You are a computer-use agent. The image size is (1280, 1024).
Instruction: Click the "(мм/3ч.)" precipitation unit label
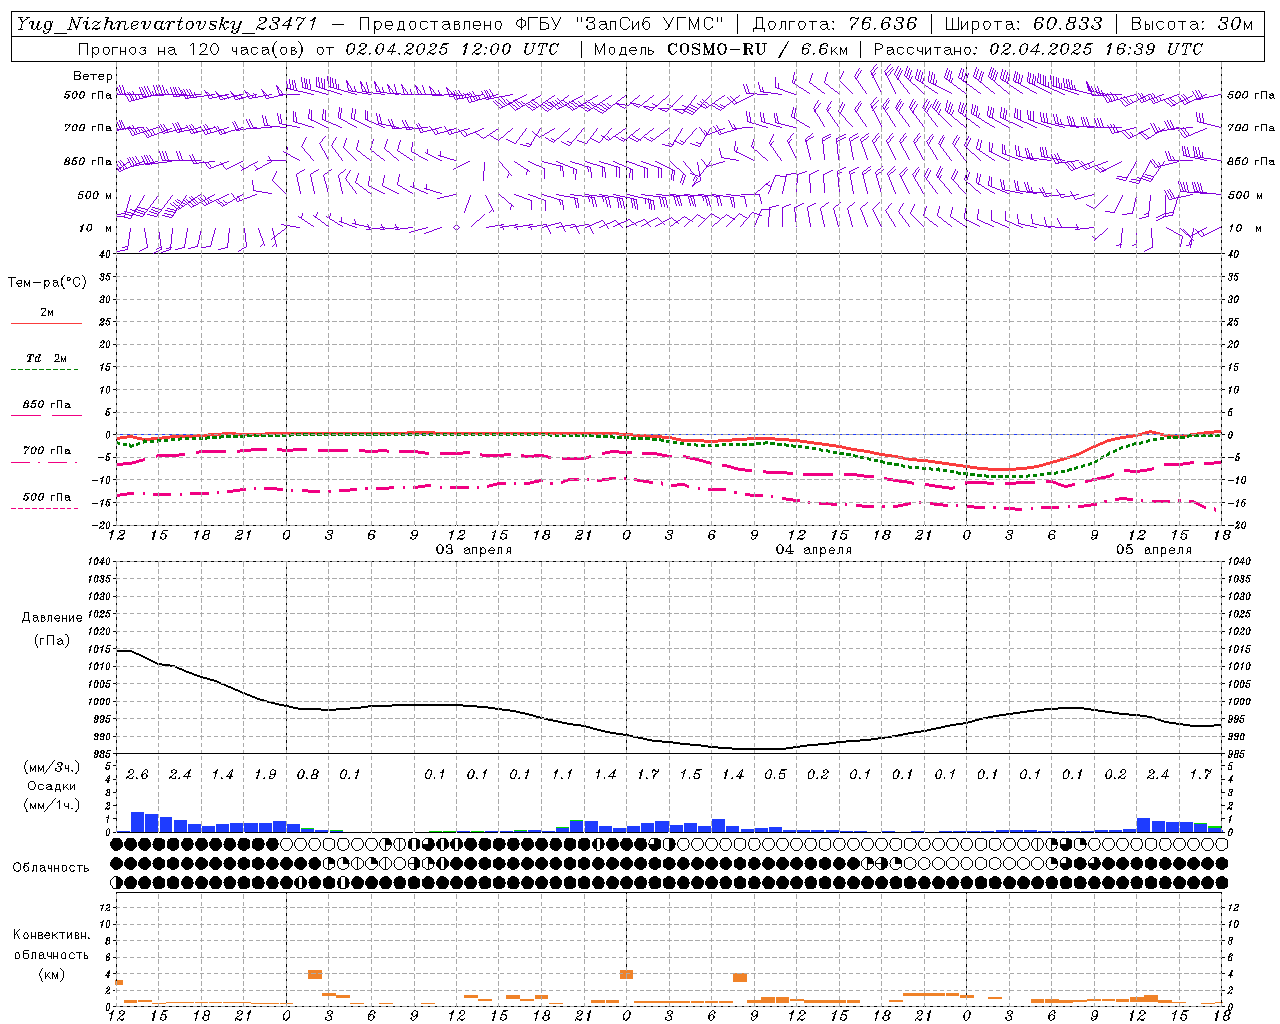click(x=52, y=767)
